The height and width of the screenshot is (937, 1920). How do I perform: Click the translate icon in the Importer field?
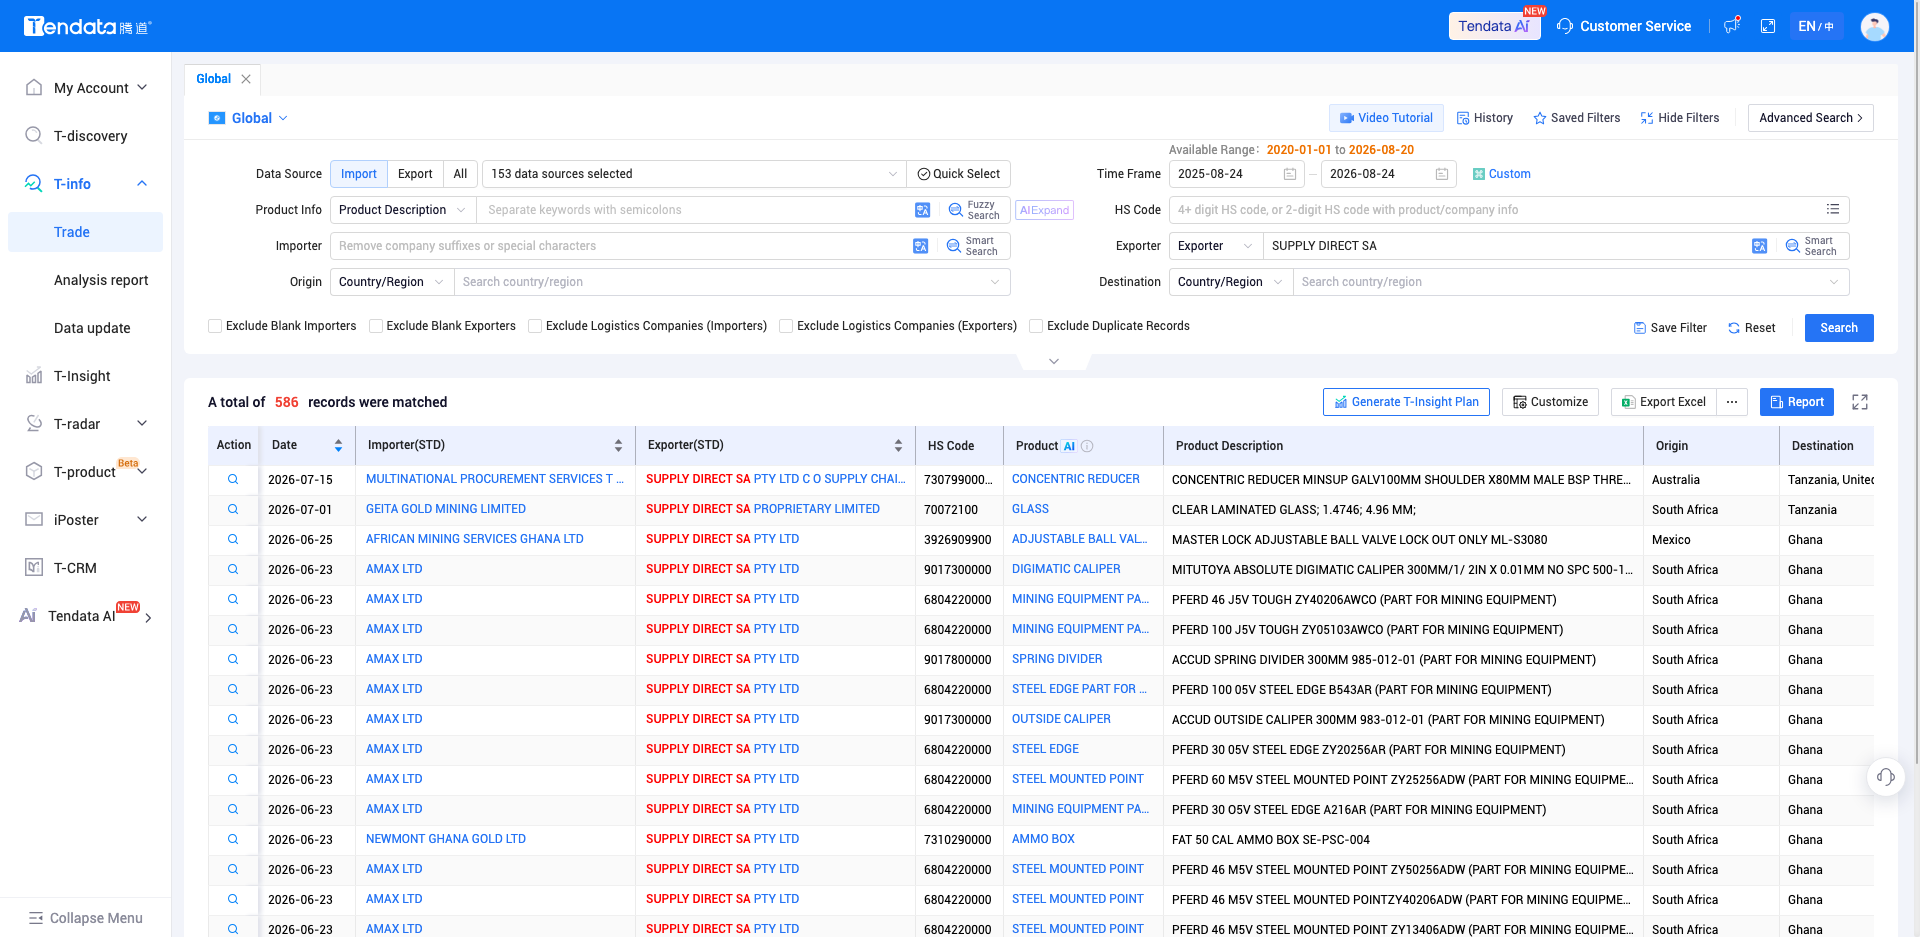click(920, 246)
